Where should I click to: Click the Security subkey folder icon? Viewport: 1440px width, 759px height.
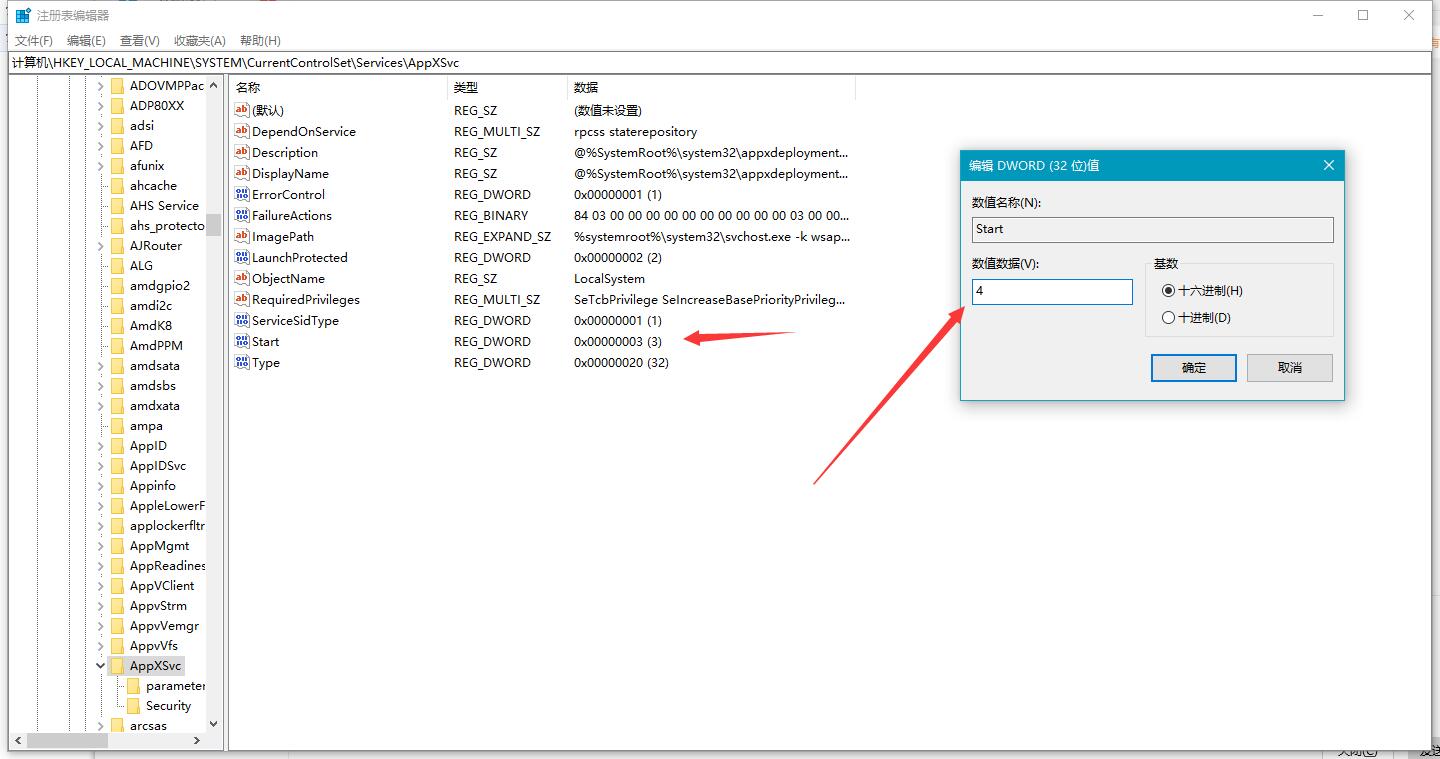(x=134, y=706)
